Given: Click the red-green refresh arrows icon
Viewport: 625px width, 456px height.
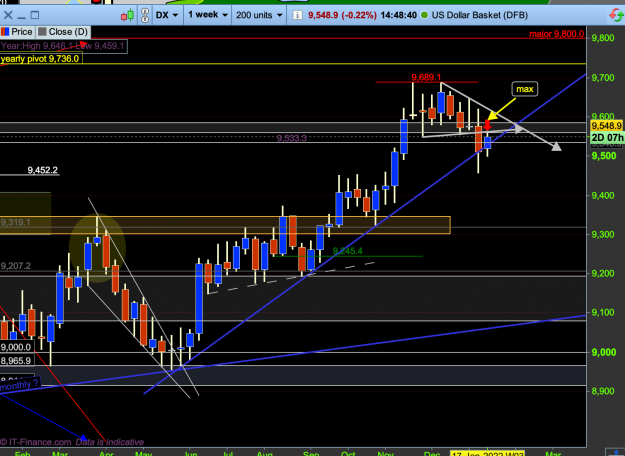Looking at the screenshot, I should pos(616,15).
